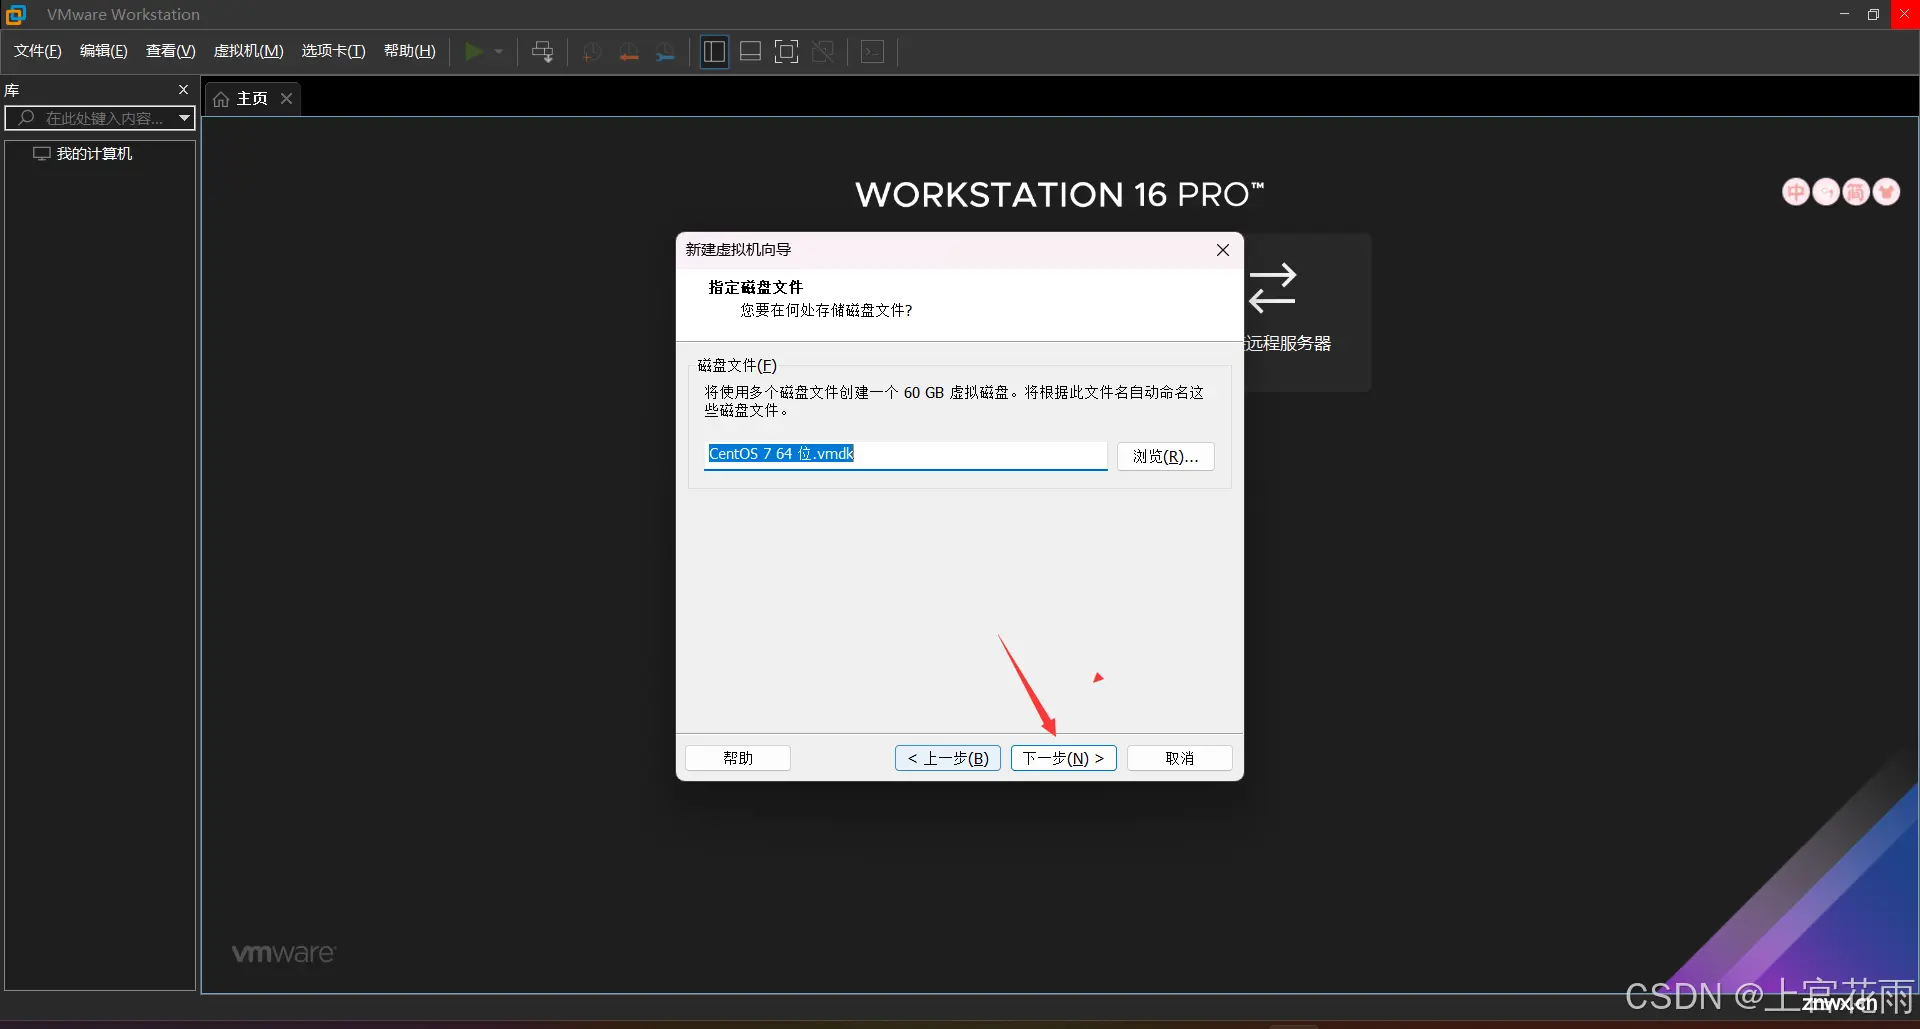Click the 上一步(B) back button

[x=948, y=758]
